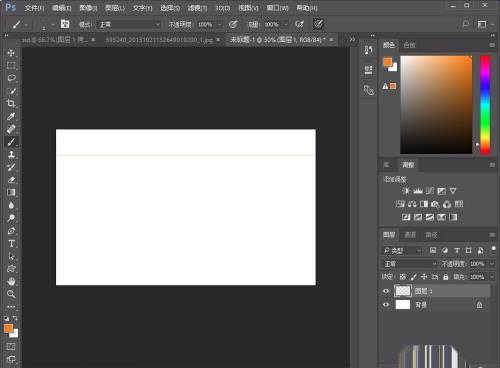500x368 pixels.
Task: Open the brush blend mode dropdown
Action: click(129, 24)
